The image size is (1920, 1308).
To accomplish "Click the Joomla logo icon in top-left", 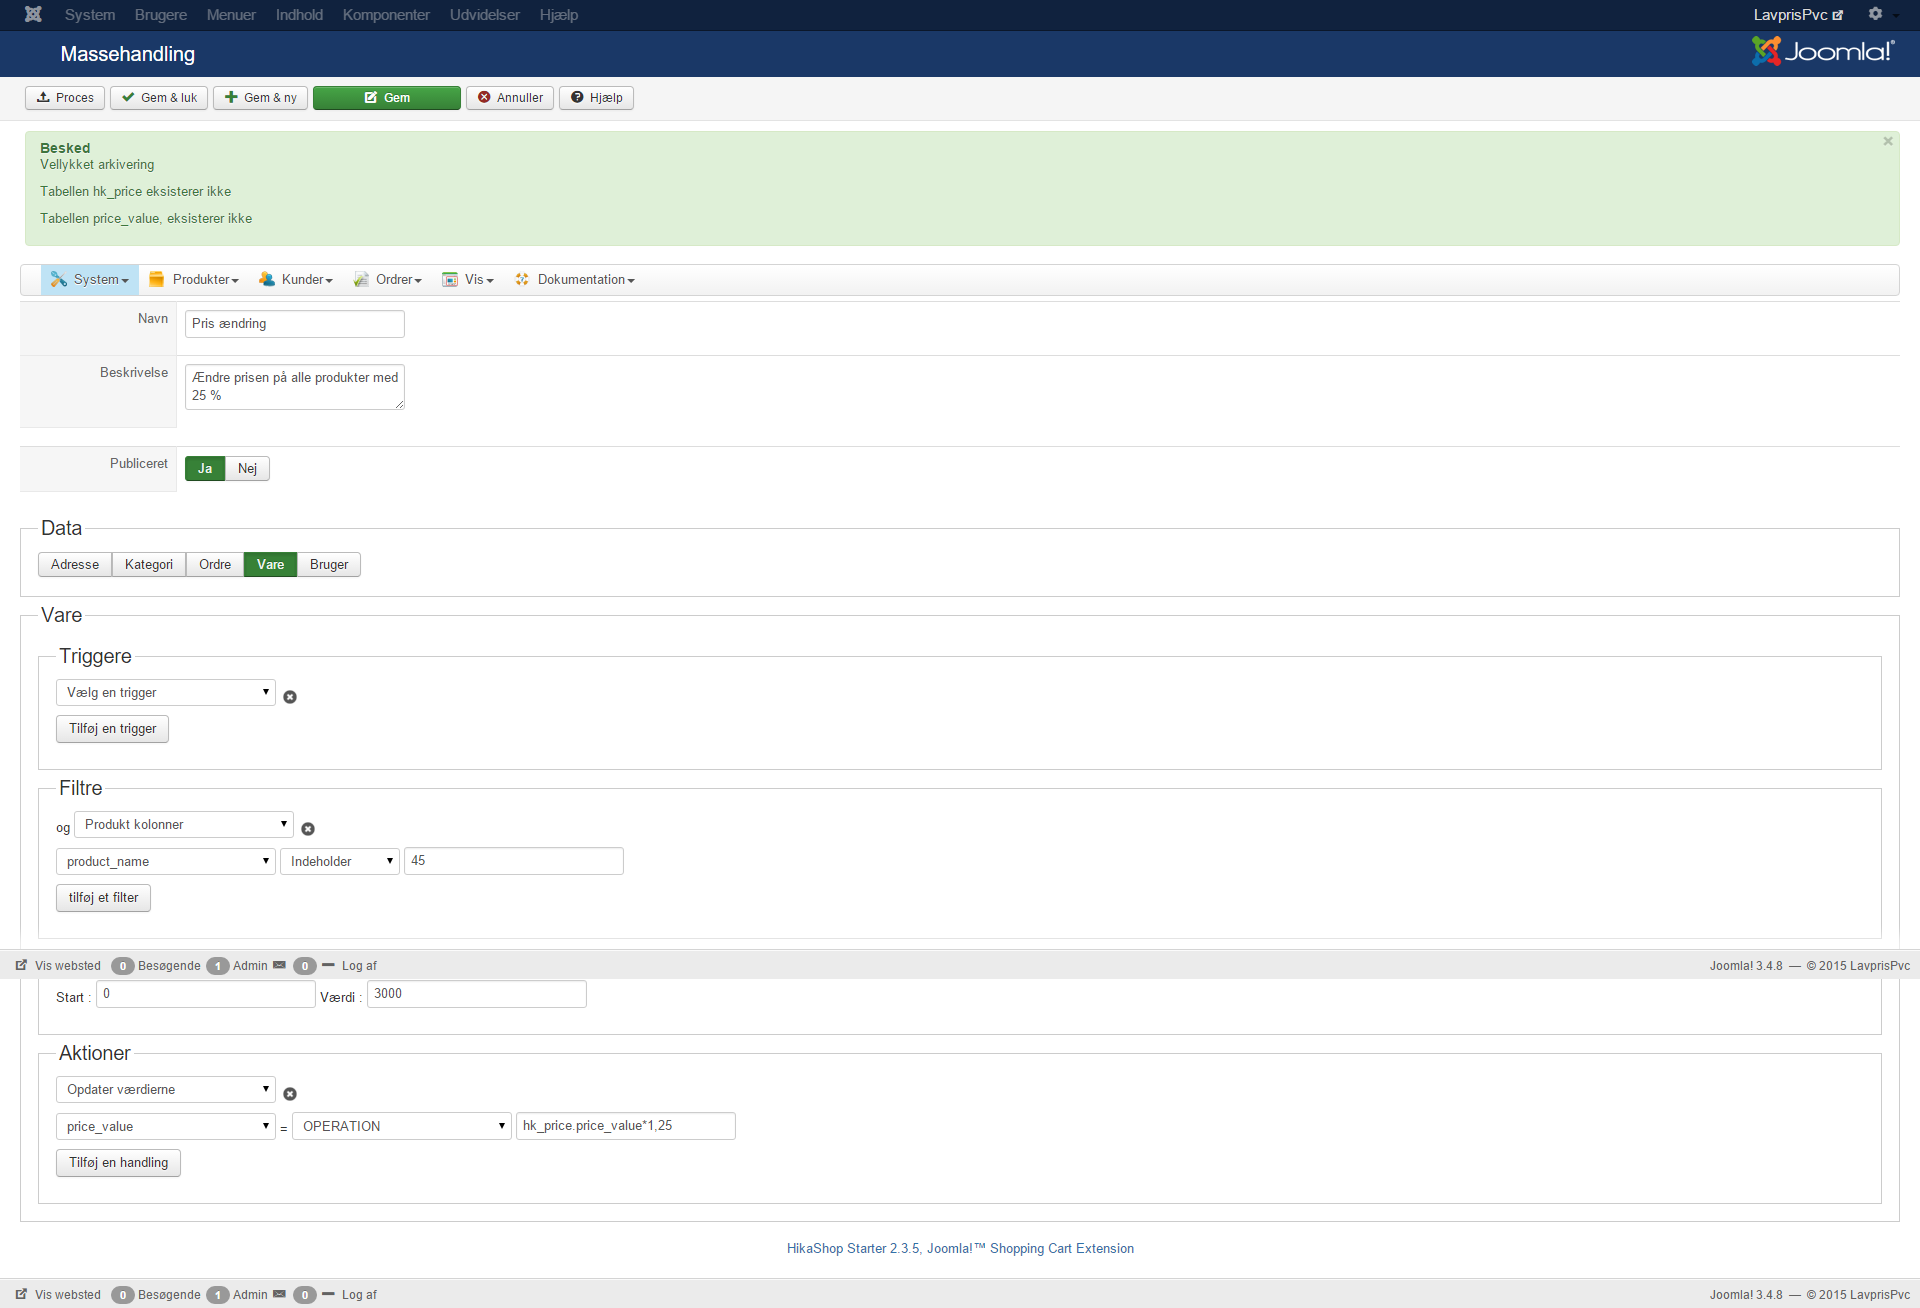I will [x=33, y=14].
